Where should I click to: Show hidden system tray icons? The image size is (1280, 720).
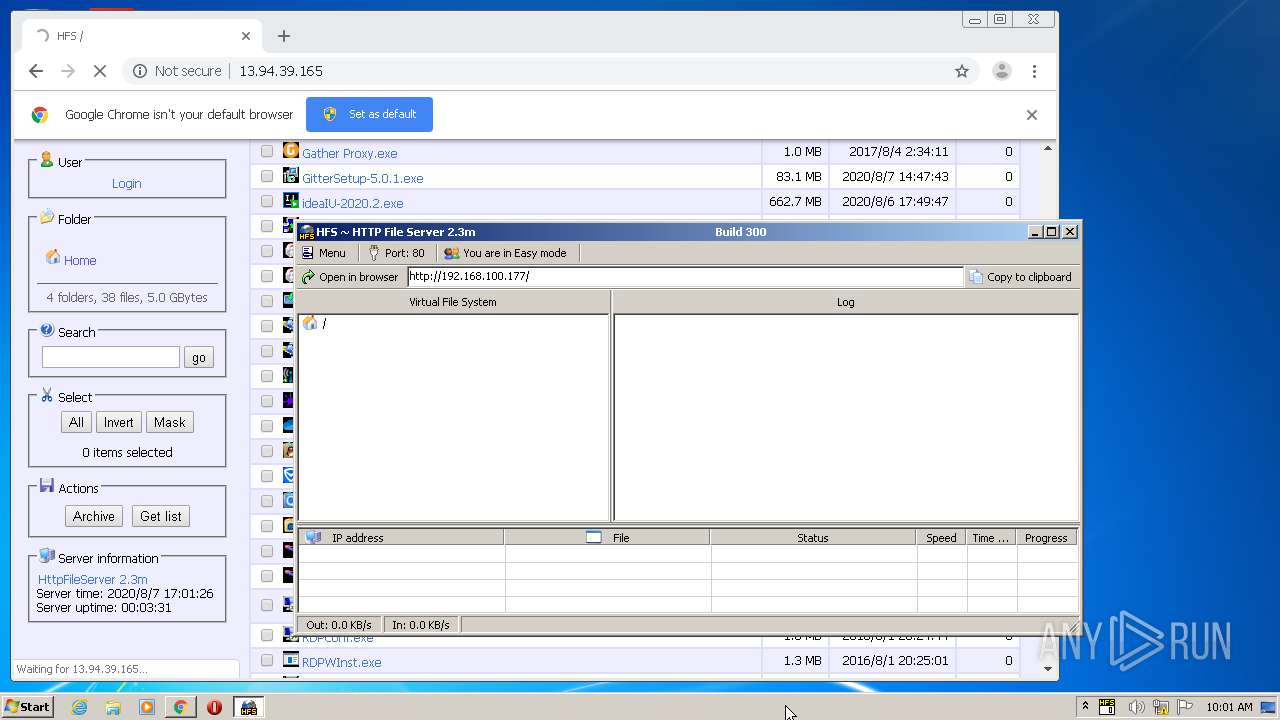click(1085, 707)
